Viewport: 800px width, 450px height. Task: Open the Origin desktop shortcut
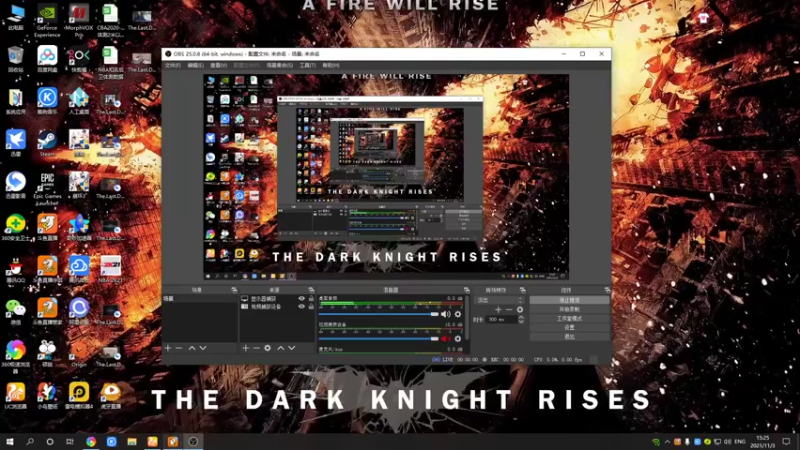click(79, 354)
